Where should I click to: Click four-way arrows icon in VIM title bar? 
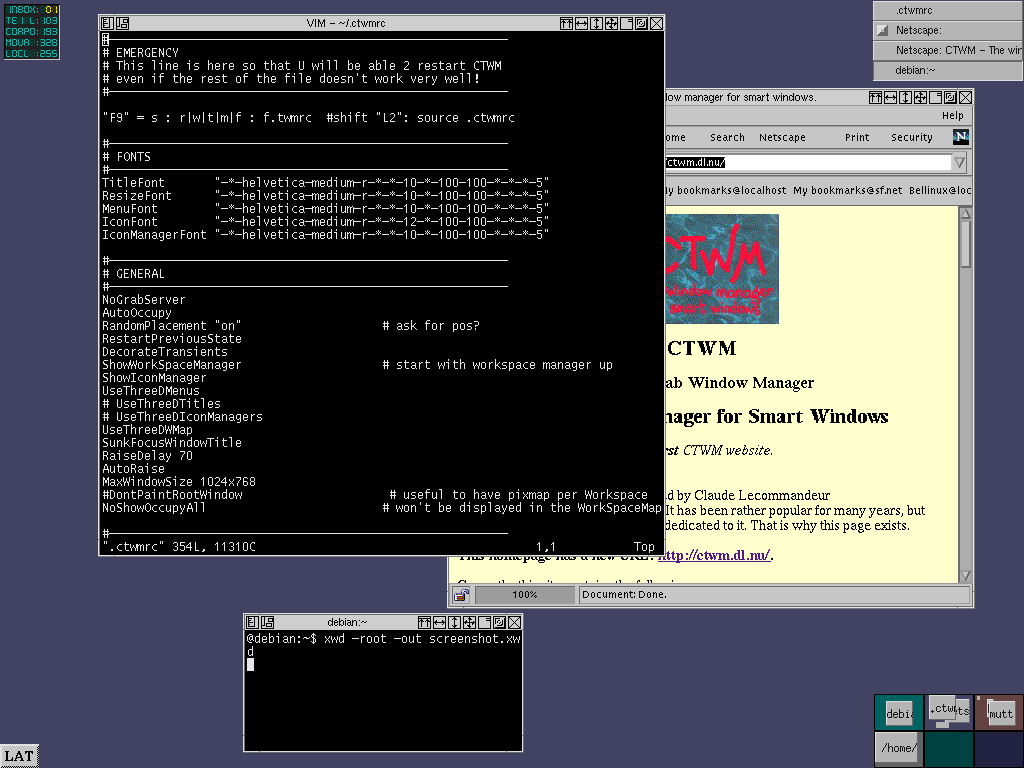(x=611, y=24)
